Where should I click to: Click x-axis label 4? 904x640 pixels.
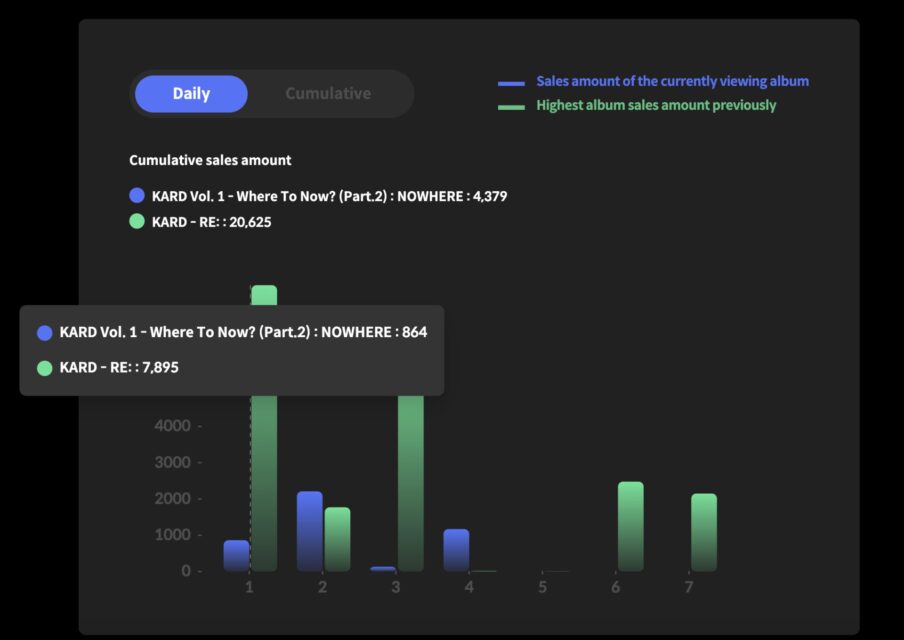pyautogui.click(x=469, y=587)
